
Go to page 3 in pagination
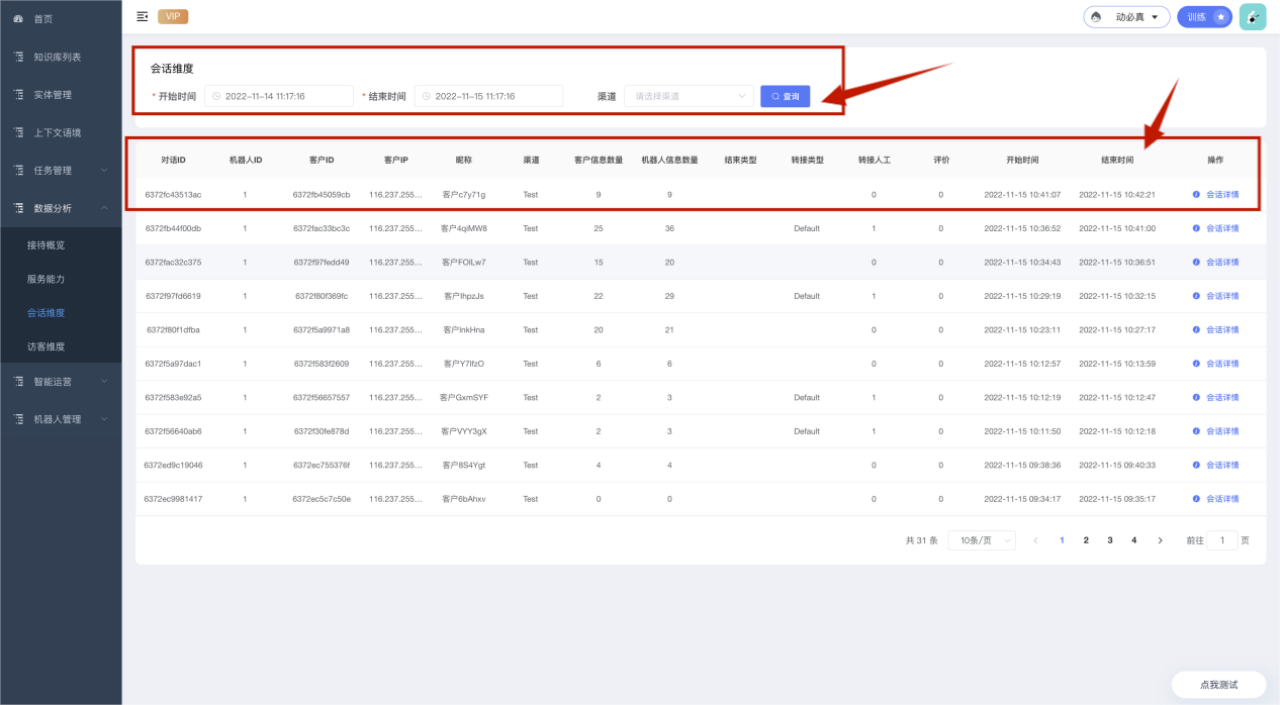tap(1109, 540)
